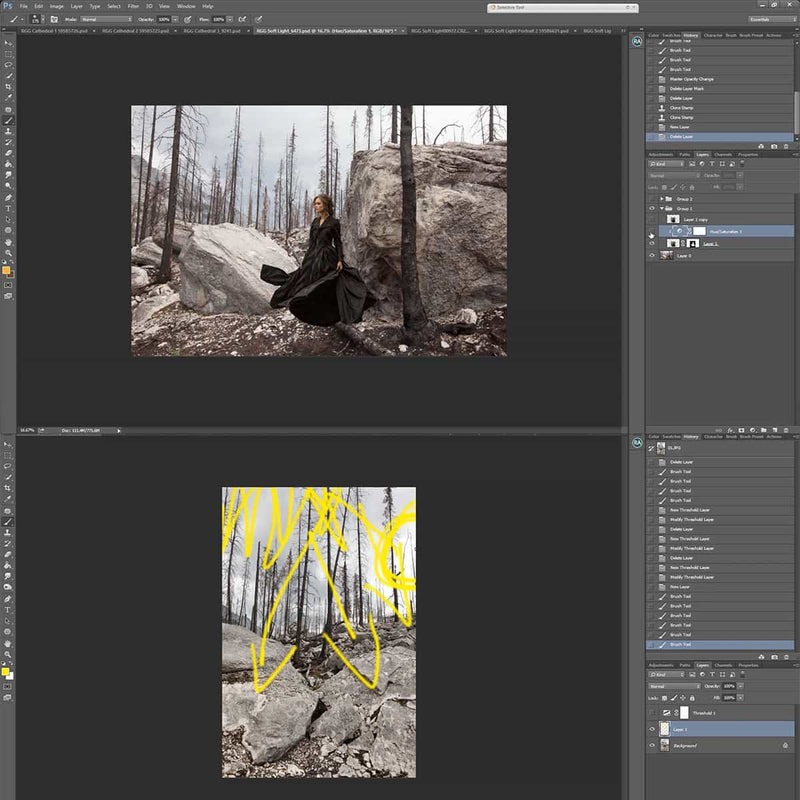This screenshot has height=800, width=800.
Task: Select the Threshold 1 layer thumbnail
Action: 666,711
